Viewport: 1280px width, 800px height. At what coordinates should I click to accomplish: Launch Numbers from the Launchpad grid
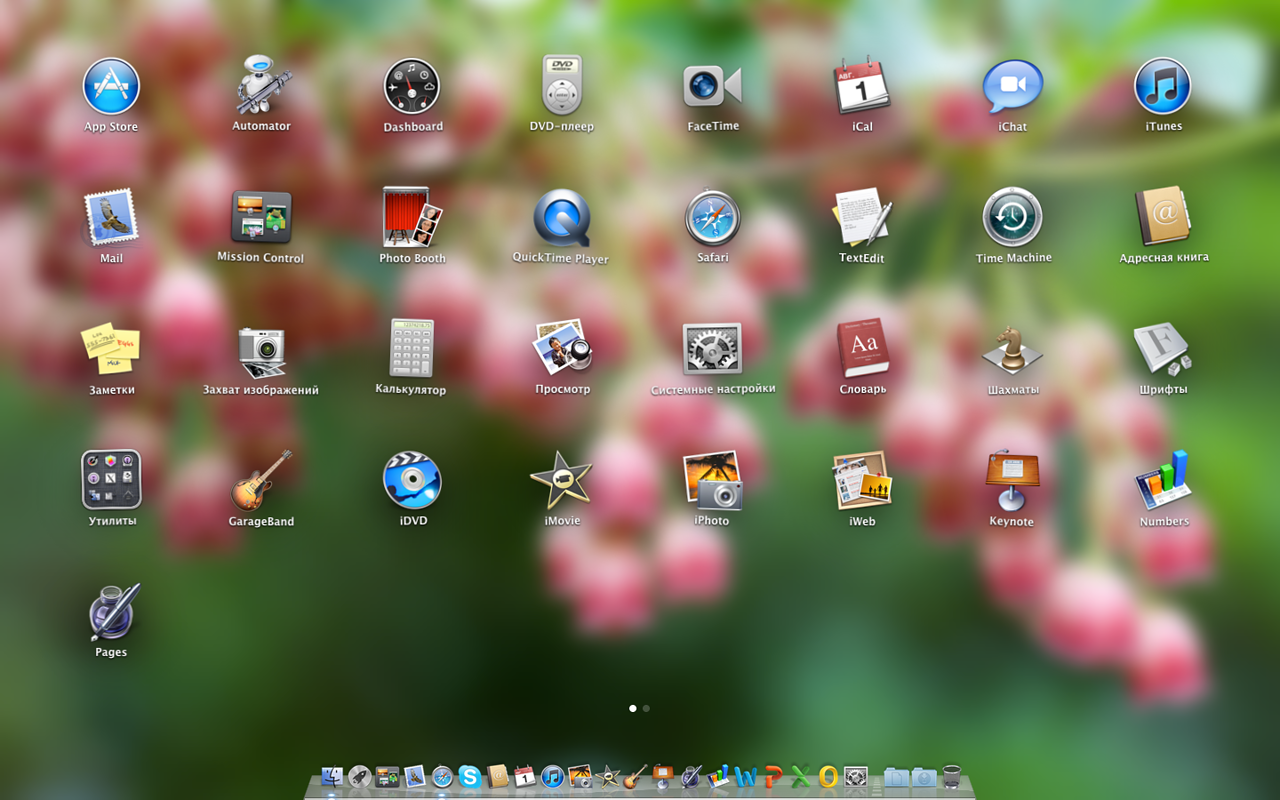click(x=1163, y=480)
